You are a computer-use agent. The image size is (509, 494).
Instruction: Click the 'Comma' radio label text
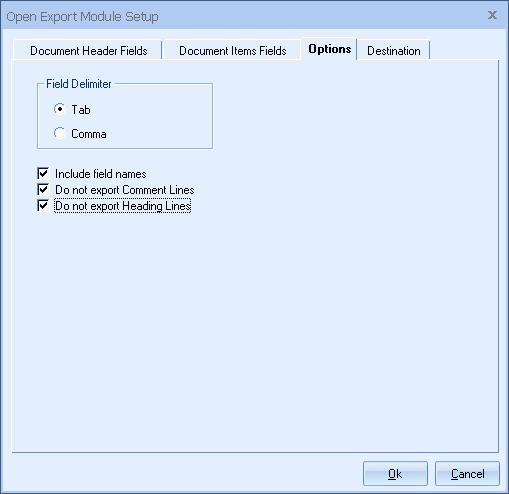click(x=89, y=134)
